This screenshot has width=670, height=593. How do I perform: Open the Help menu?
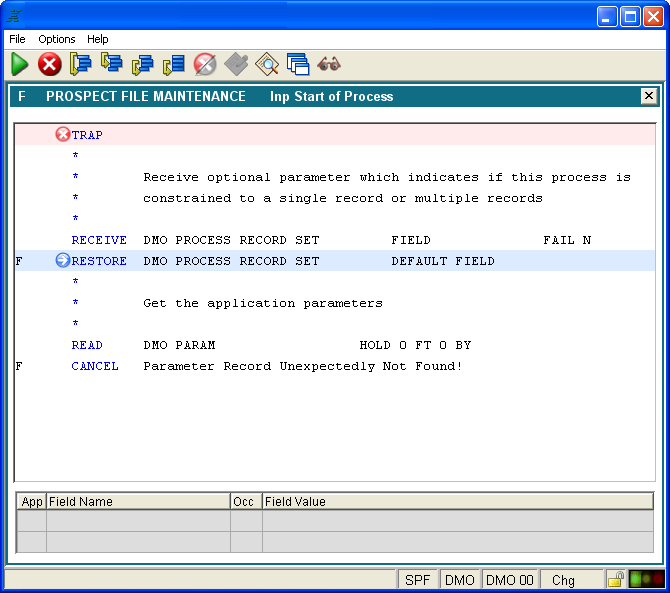click(x=98, y=39)
